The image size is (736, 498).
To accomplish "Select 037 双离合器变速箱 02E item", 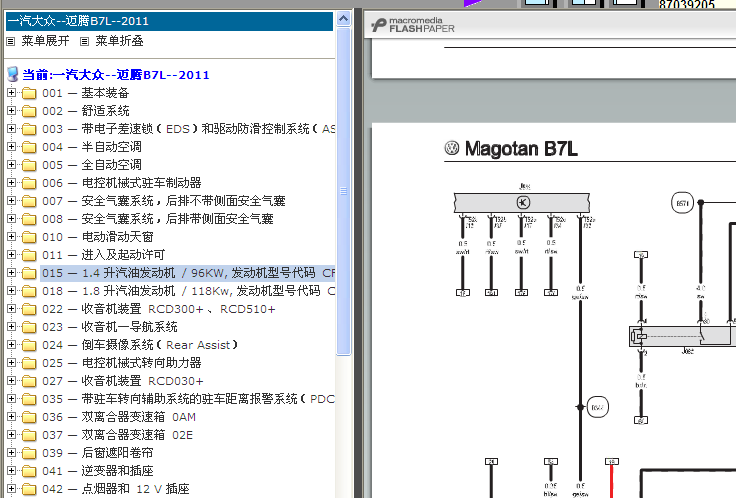I will 118,435.
